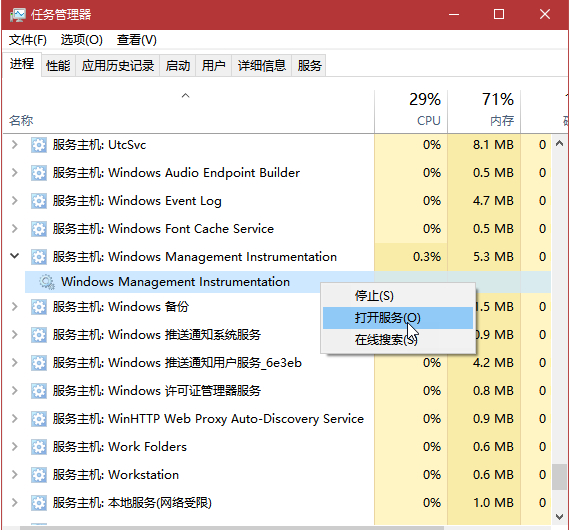The width and height of the screenshot is (570, 530).
Task: Switch to the 启动 tab
Action: 177,66
